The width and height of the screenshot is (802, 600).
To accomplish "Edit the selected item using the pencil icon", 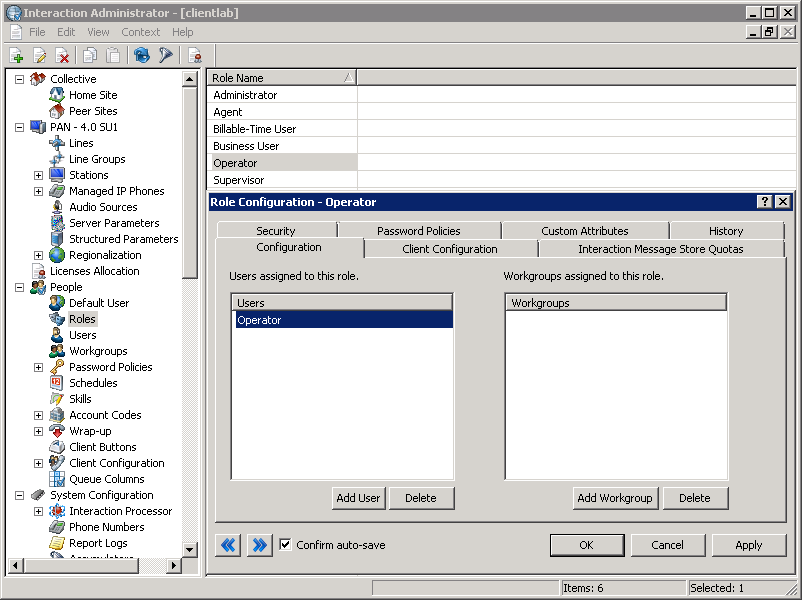I will pyautogui.click(x=40, y=55).
